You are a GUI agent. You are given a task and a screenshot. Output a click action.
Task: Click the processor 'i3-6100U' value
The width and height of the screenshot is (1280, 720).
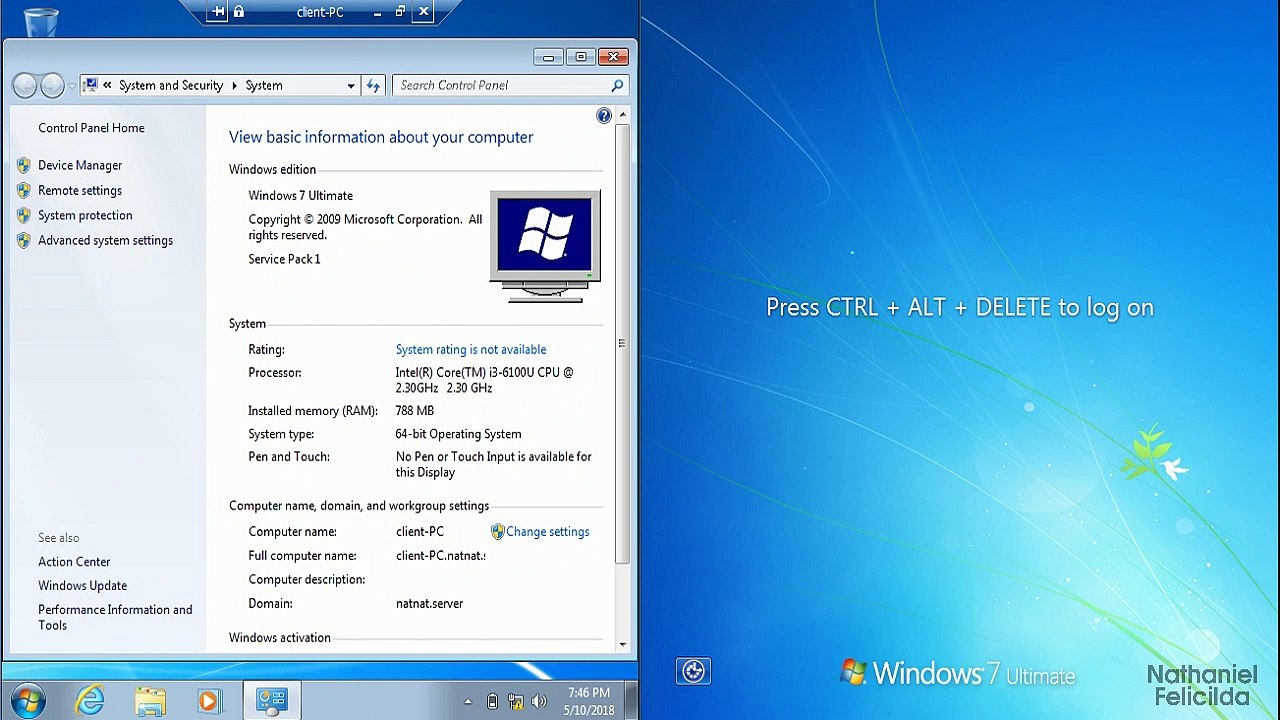[x=484, y=380]
